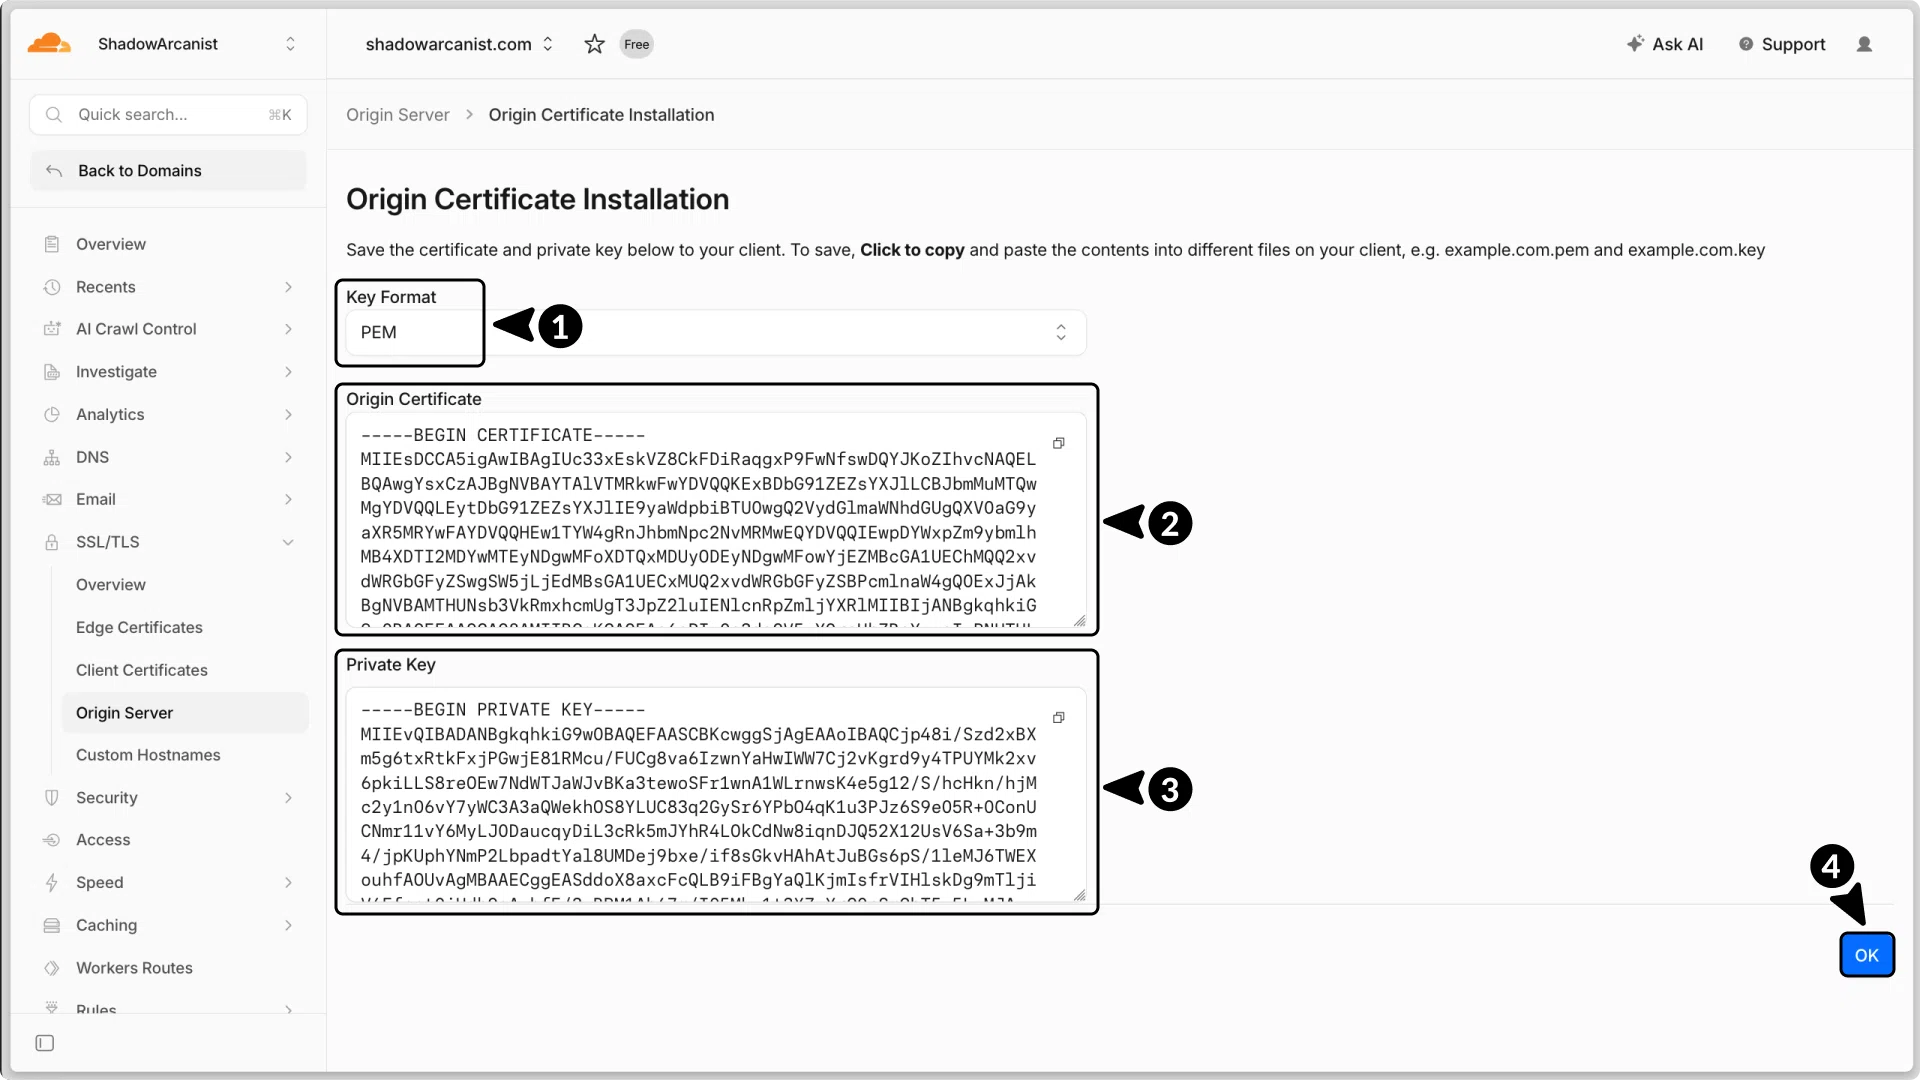
Task: Open Custom Hostnames page
Action: tap(185, 755)
